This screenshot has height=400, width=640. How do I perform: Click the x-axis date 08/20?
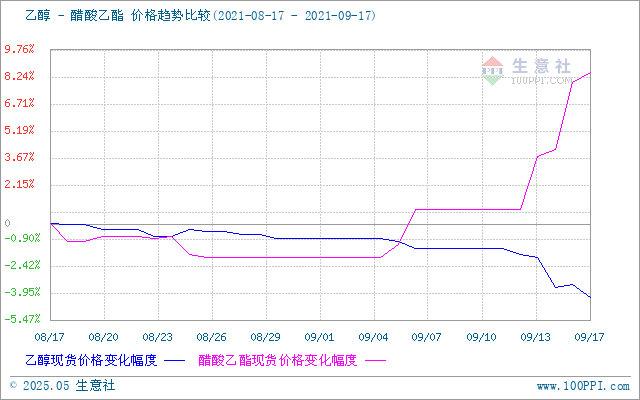coord(104,337)
